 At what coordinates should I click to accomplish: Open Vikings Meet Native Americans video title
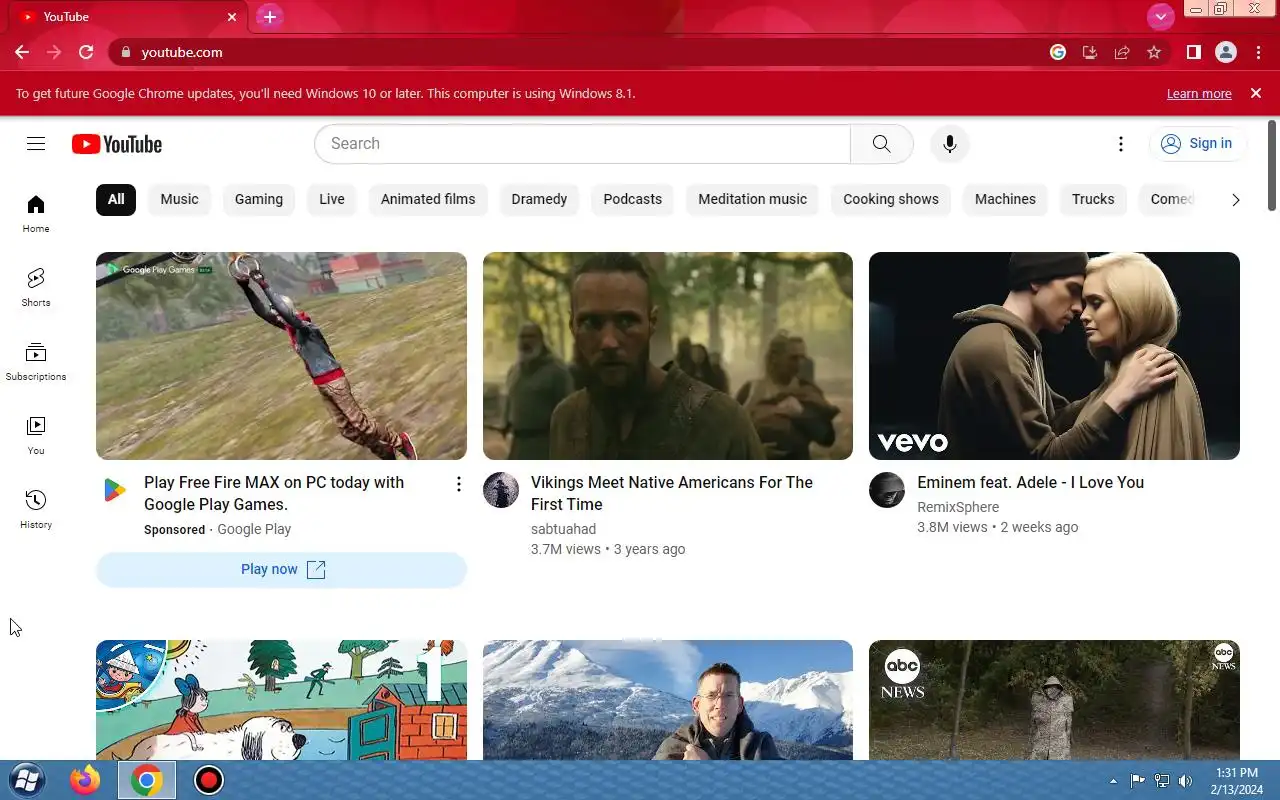(672, 493)
